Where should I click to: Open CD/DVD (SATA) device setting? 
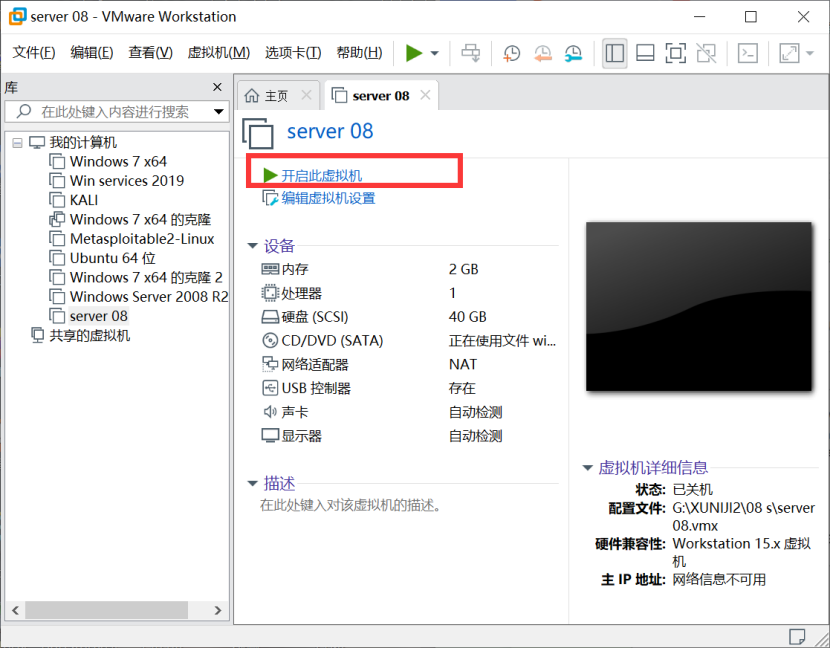(322, 340)
